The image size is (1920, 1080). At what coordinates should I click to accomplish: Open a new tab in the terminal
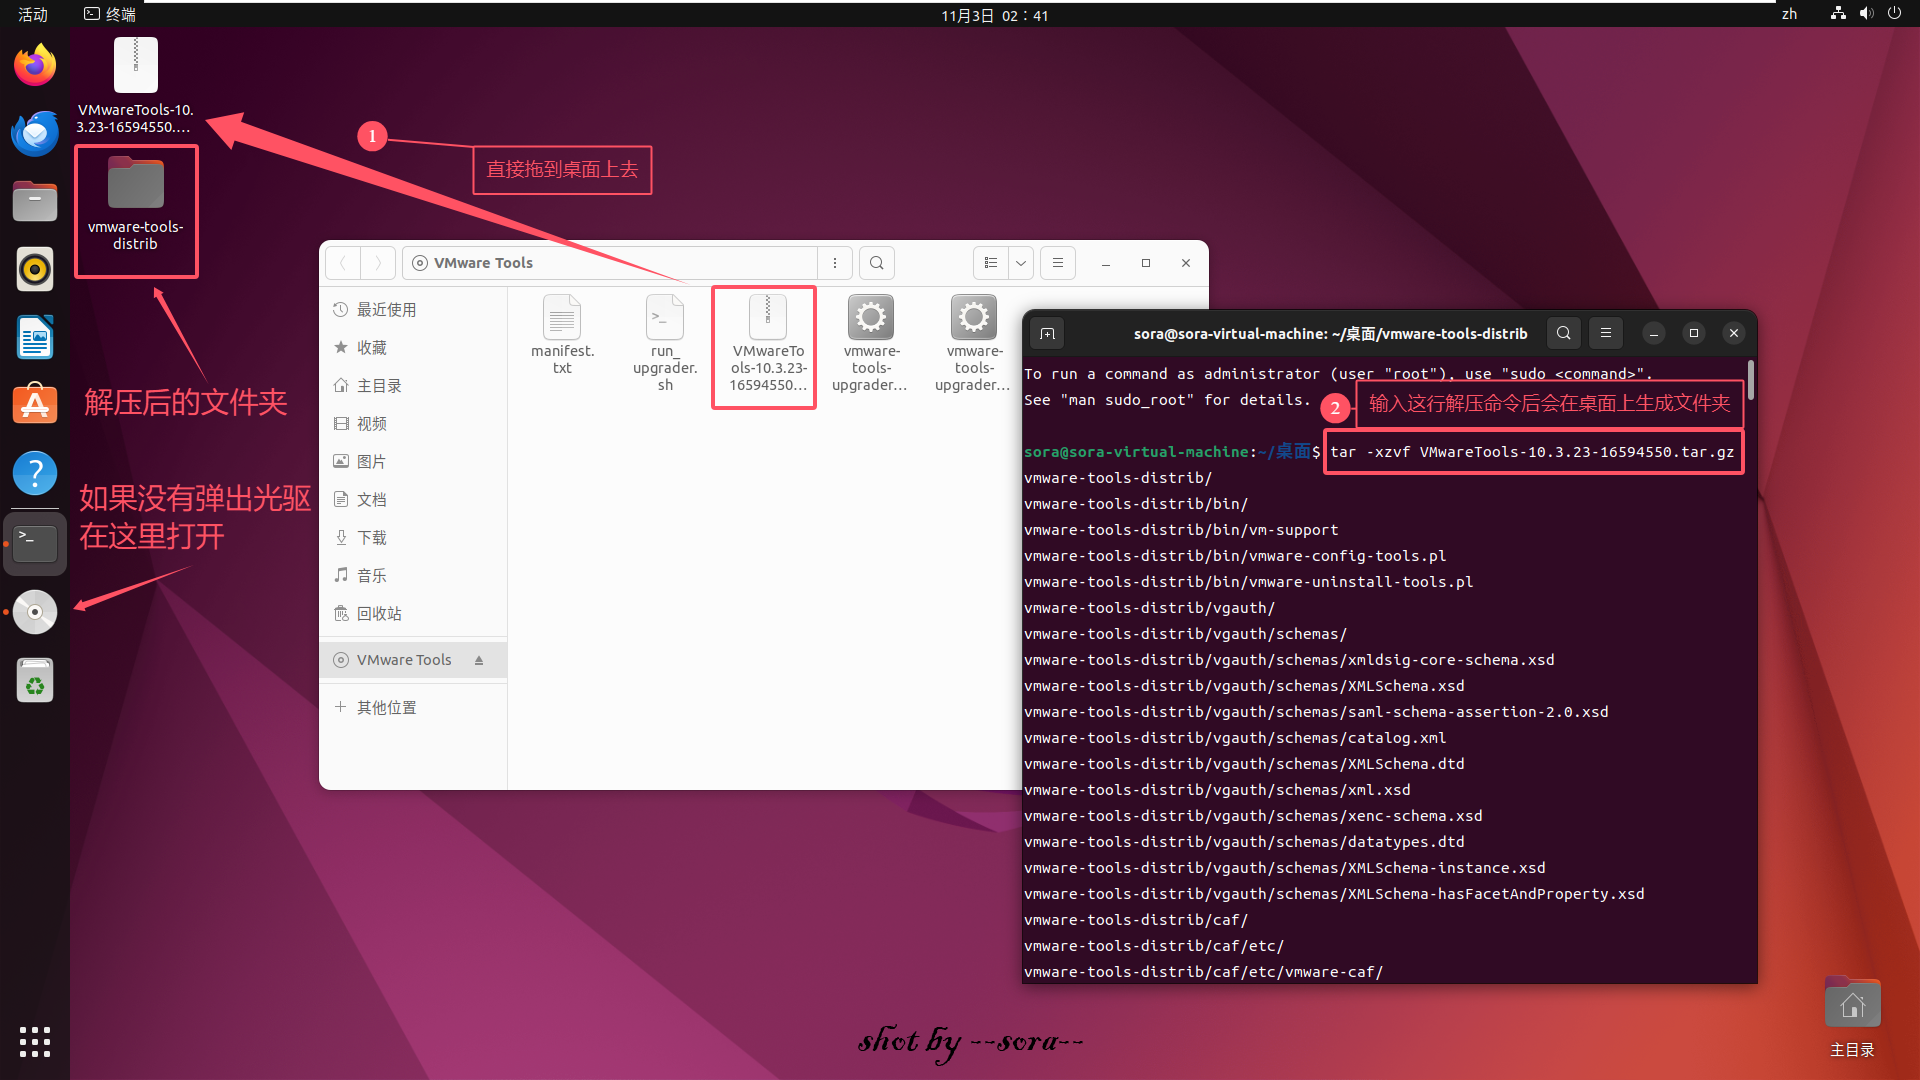pyautogui.click(x=1047, y=334)
